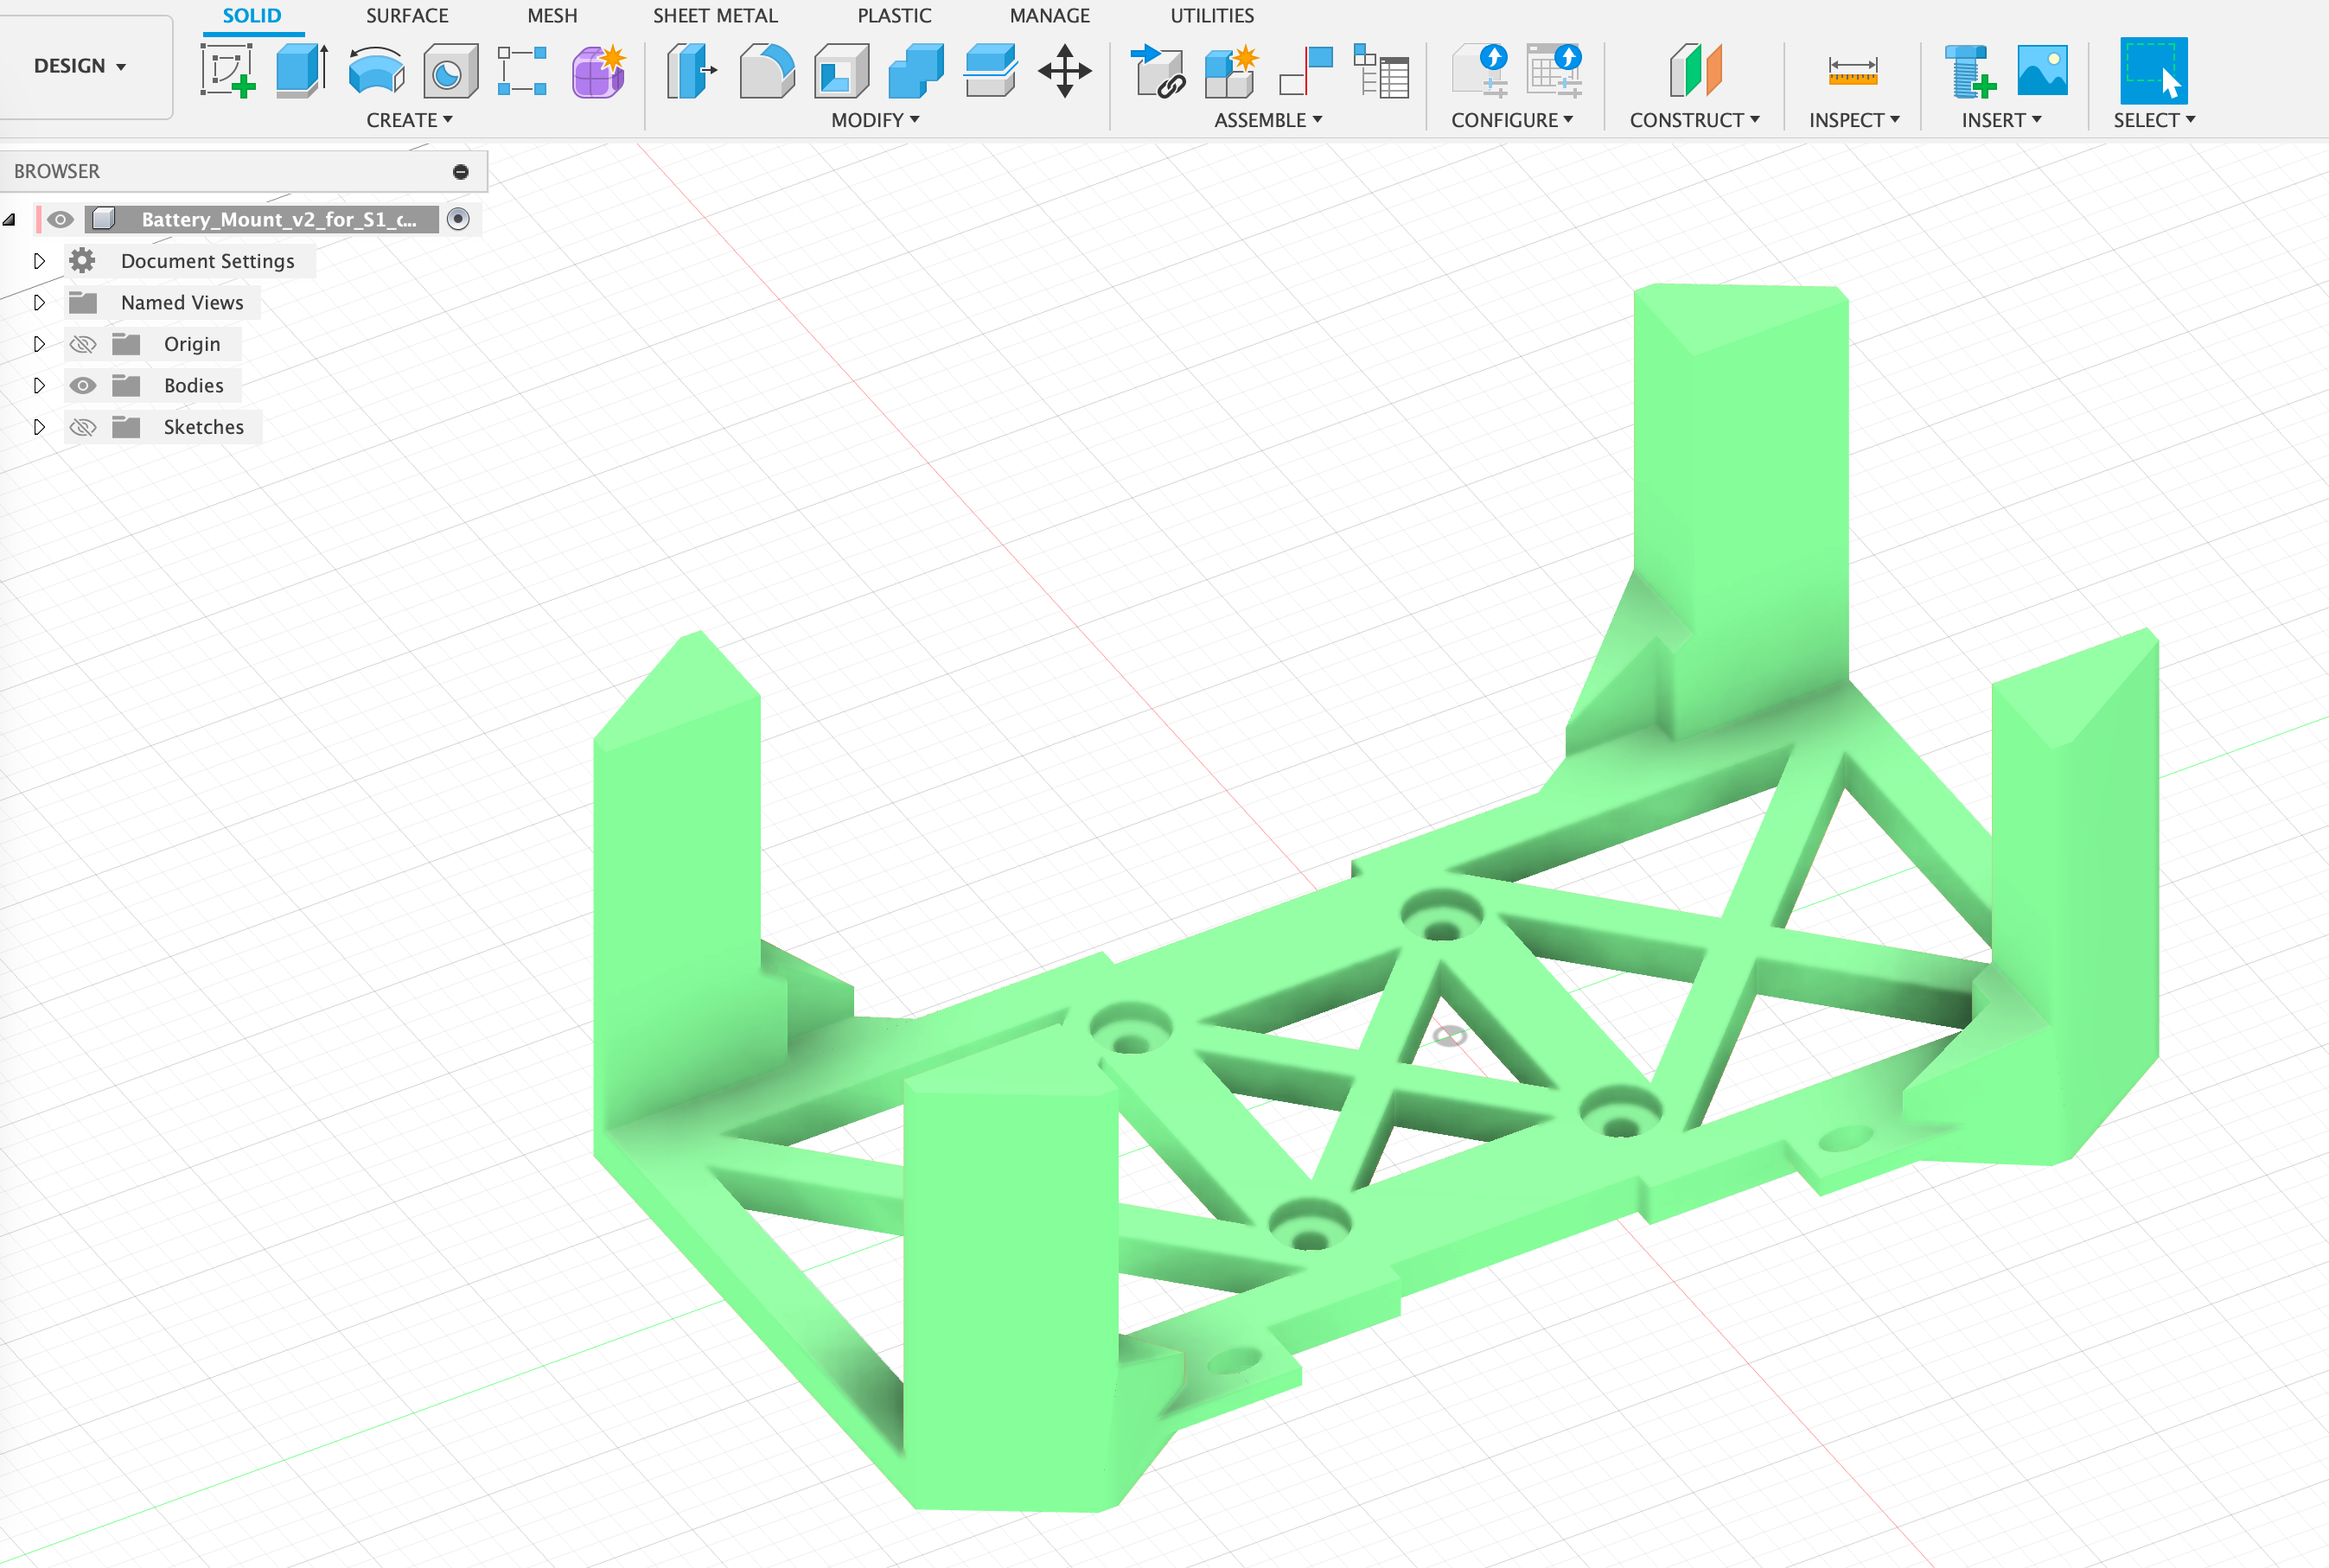2329x1568 pixels.
Task: Switch to the SHEET METAL tab
Action: point(714,16)
